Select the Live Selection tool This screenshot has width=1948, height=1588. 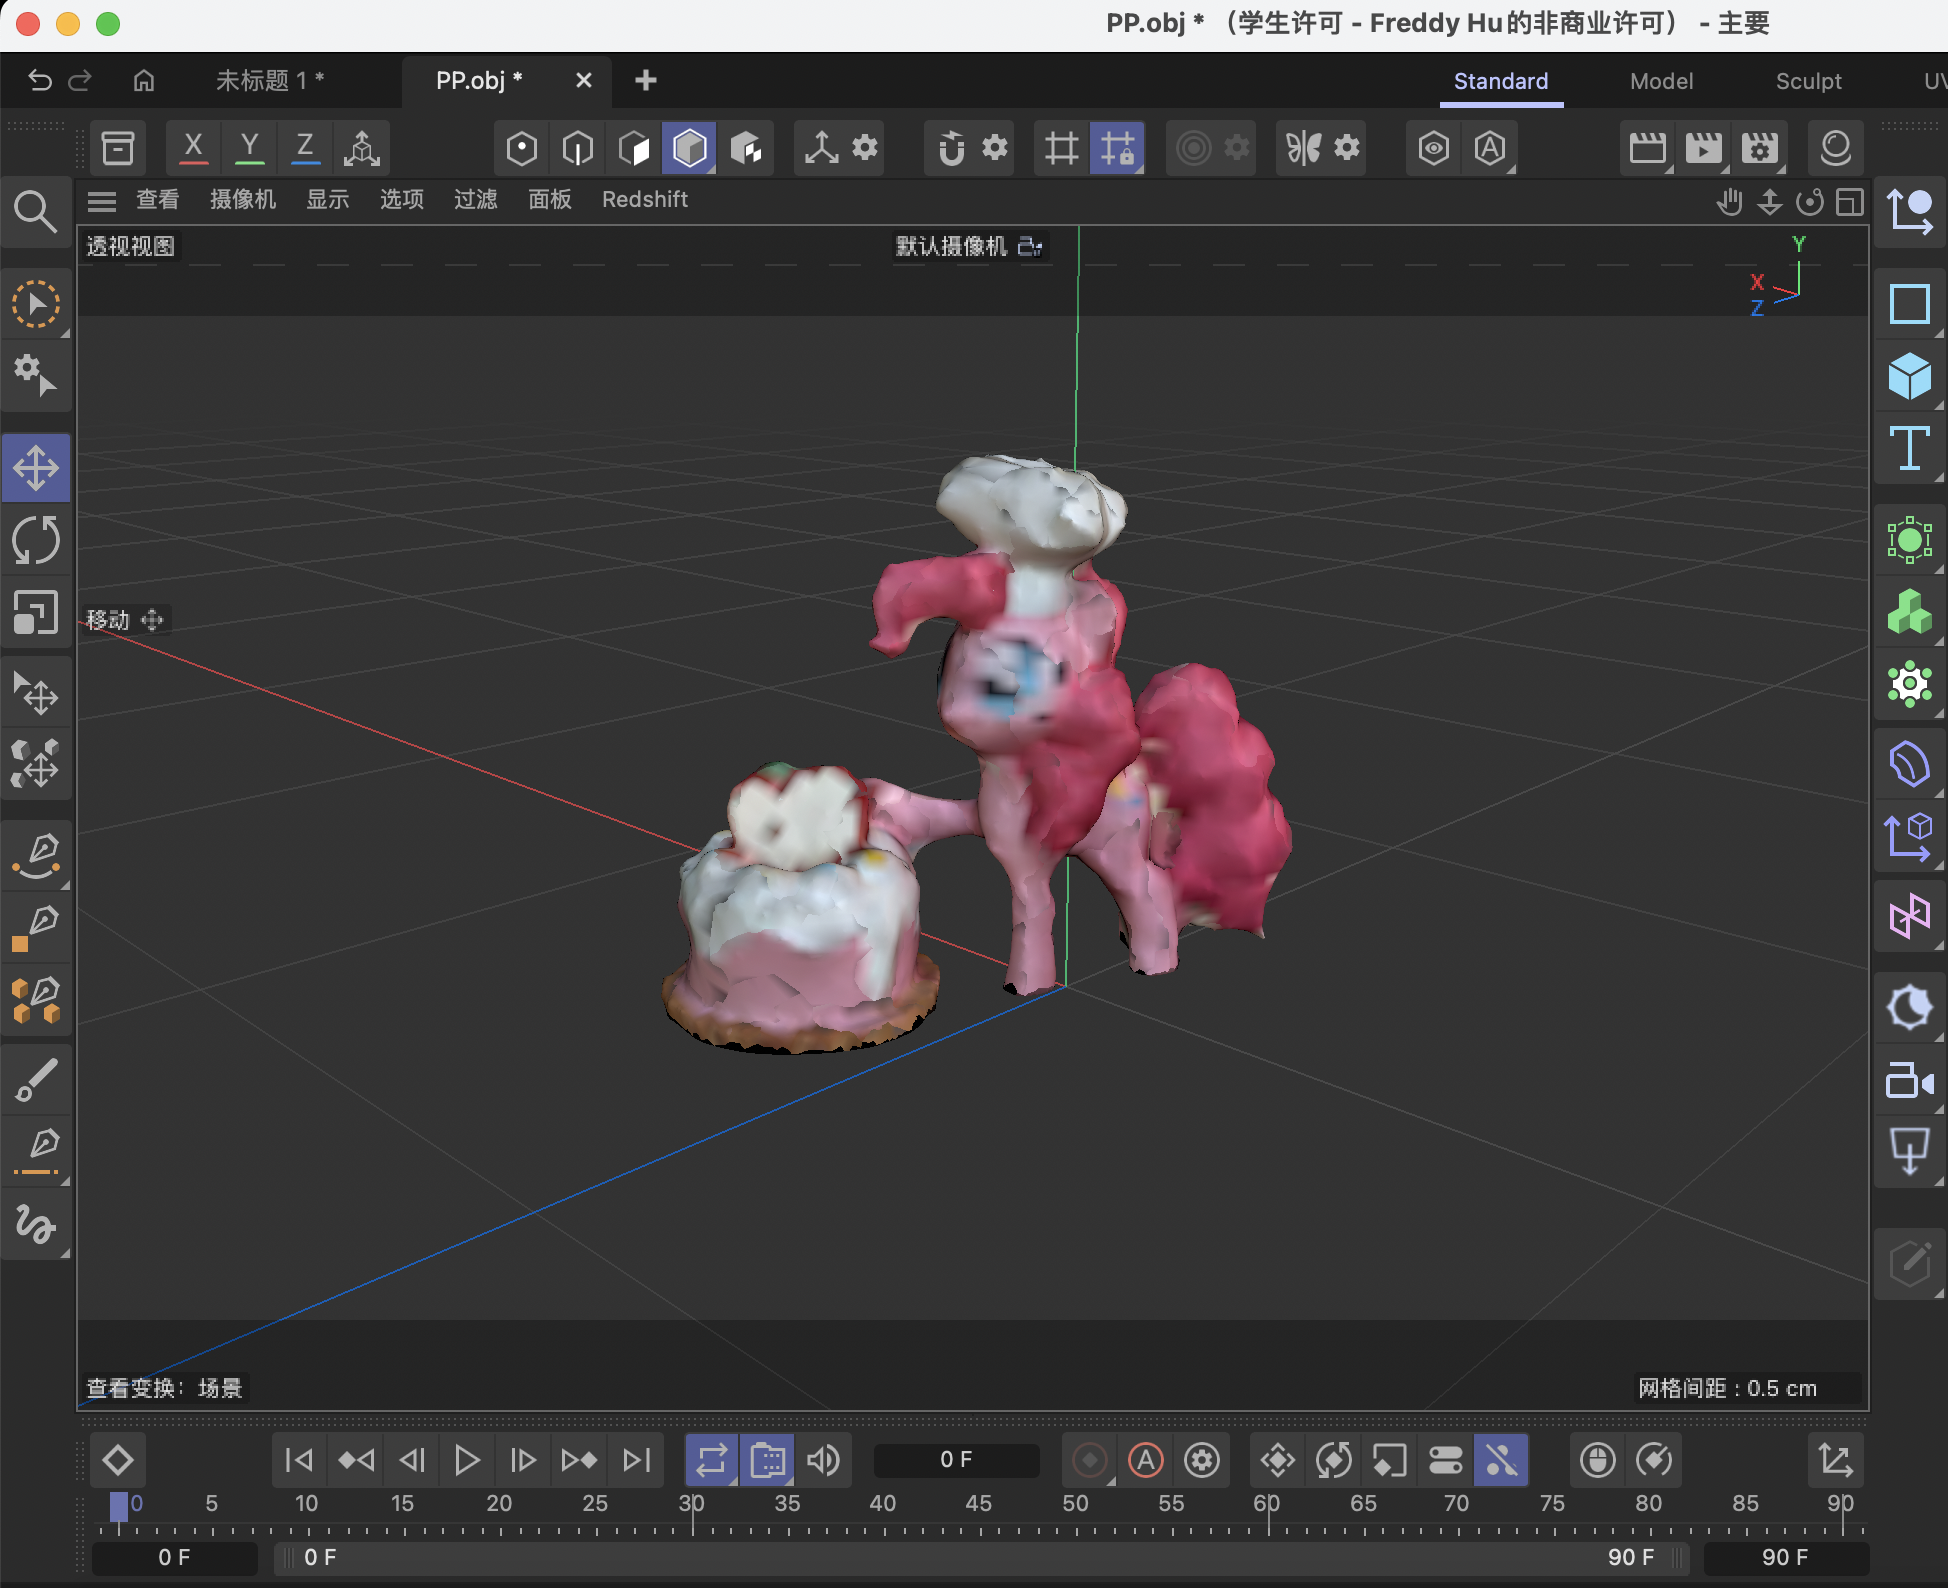(x=37, y=304)
